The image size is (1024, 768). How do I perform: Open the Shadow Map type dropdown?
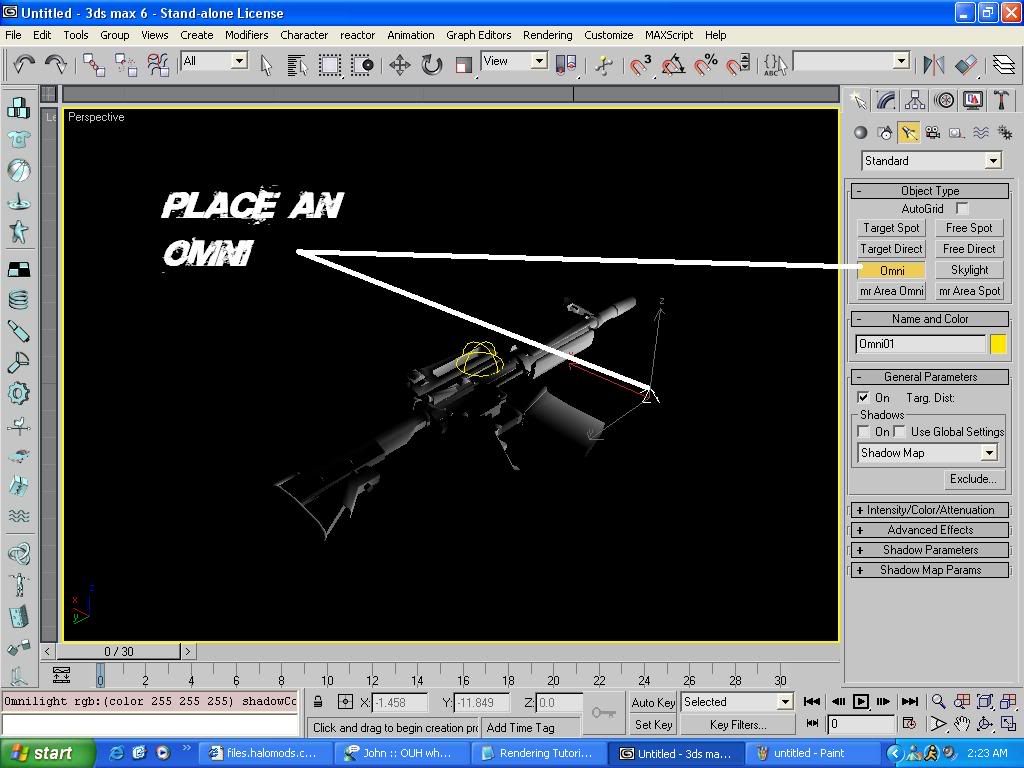(927, 453)
